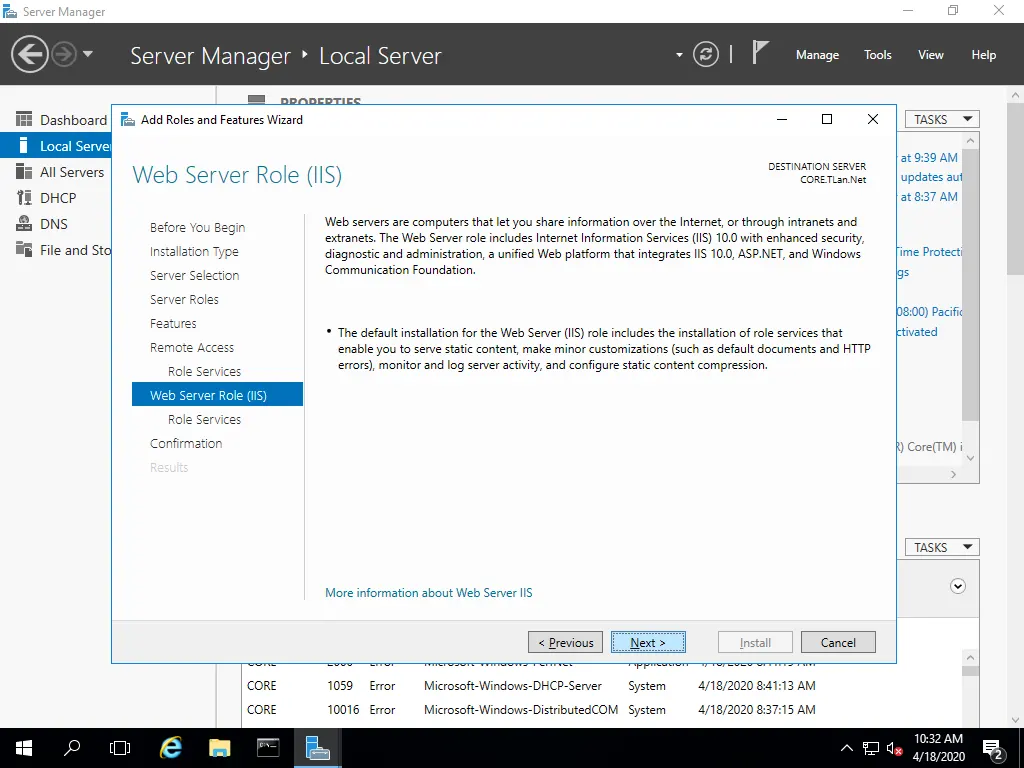Viewport: 1024px width, 768px height.
Task: Open the Notifications flag icon
Action: pyautogui.click(x=759, y=53)
